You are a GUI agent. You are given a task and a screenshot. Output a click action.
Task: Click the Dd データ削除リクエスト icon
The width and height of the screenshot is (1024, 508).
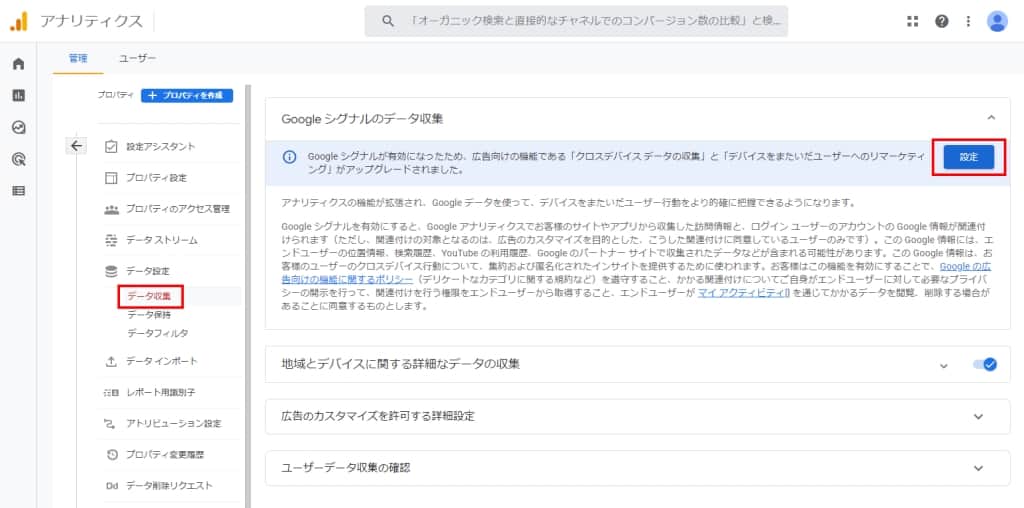(111, 486)
